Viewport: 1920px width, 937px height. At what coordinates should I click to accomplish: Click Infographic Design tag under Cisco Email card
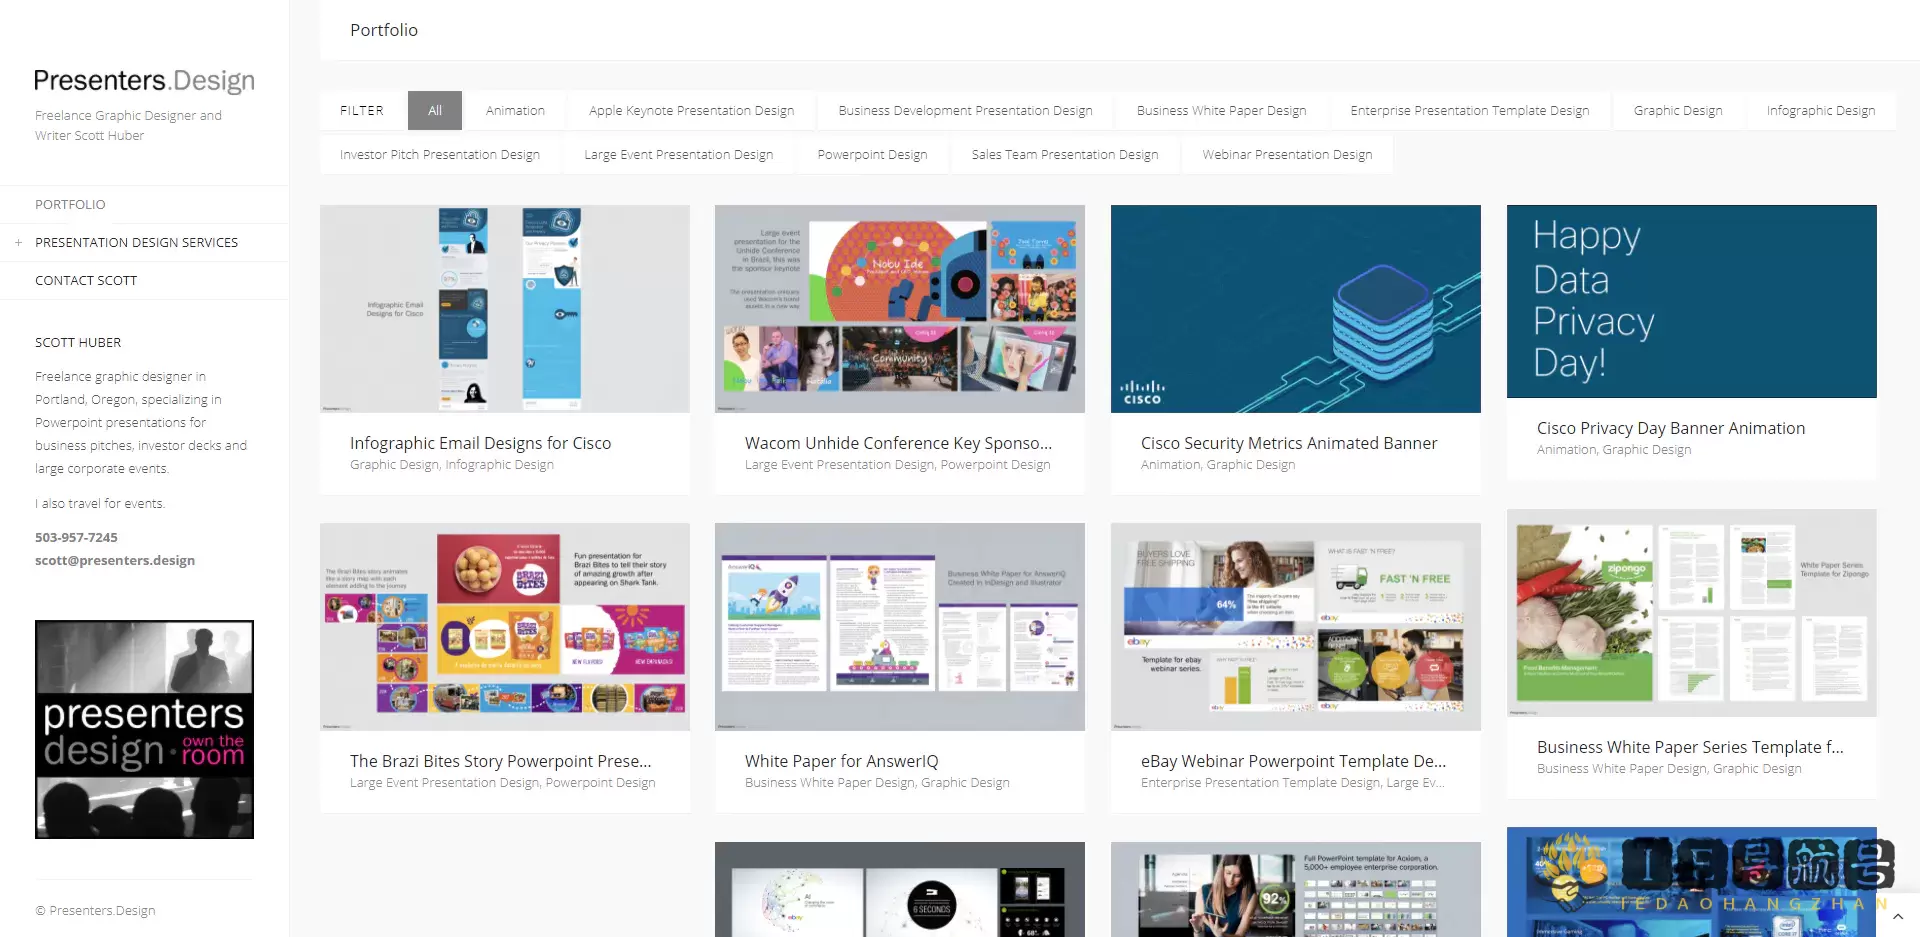click(x=499, y=465)
